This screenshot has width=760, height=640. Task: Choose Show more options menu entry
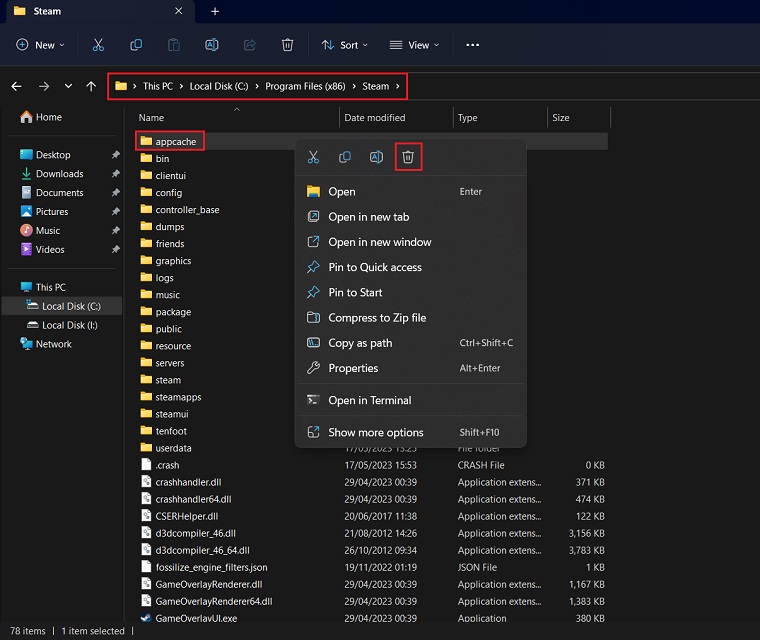[x=376, y=432]
